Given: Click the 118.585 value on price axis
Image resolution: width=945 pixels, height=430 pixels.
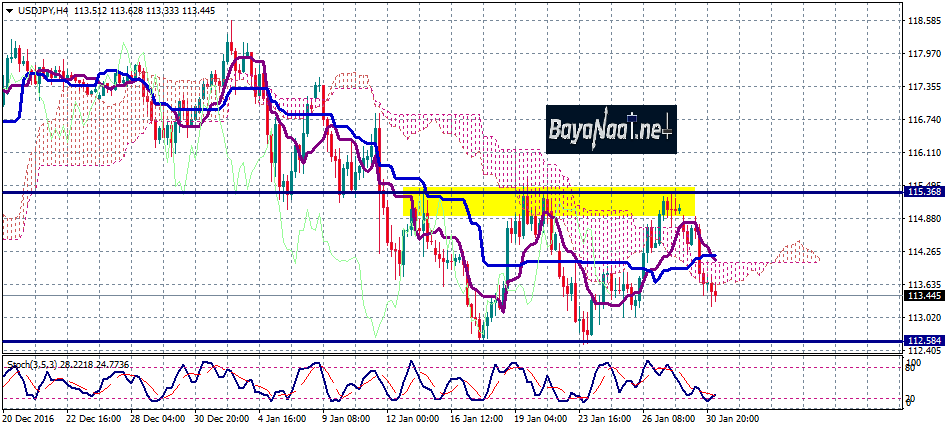Looking at the screenshot, I should (923, 20).
